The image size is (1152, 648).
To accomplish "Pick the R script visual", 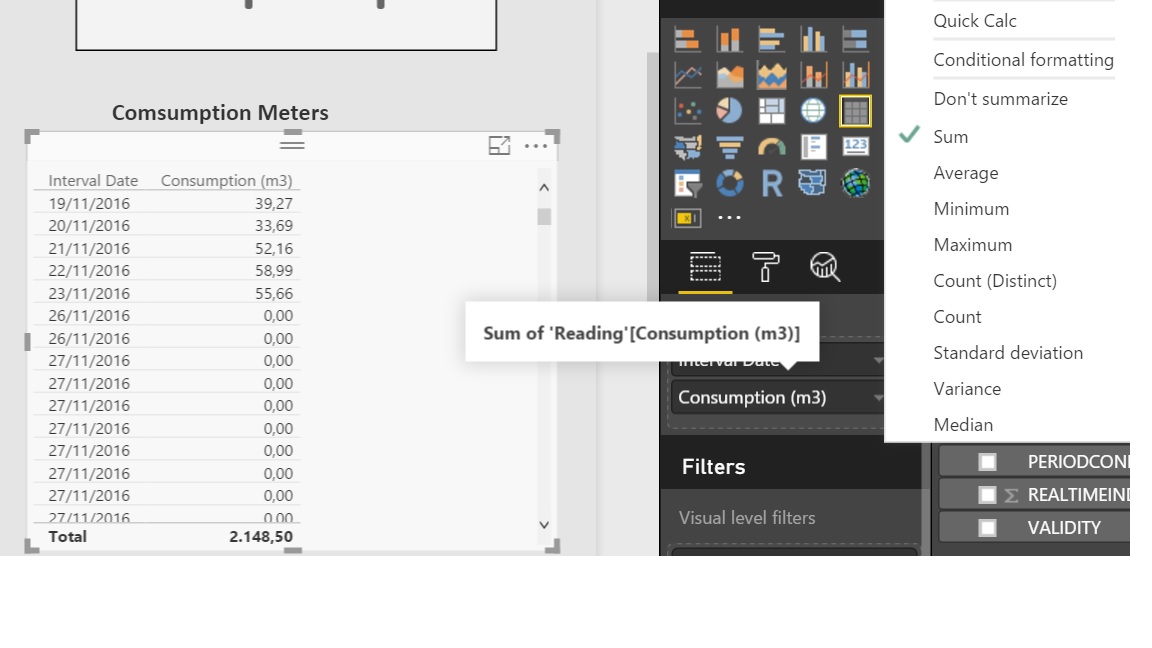I will (771, 183).
